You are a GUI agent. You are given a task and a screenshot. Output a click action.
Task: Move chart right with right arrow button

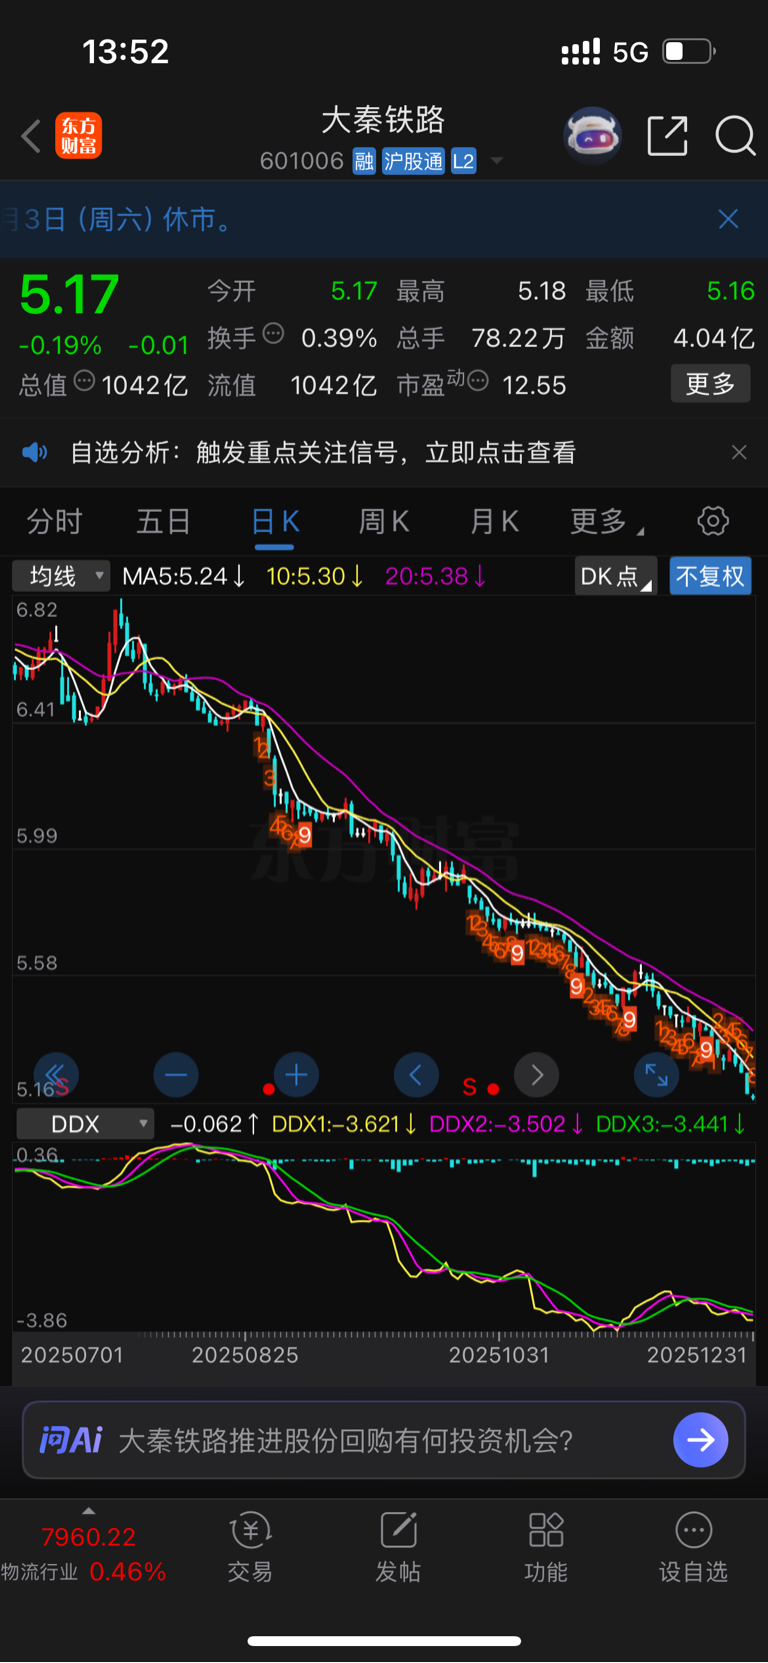pyautogui.click(x=537, y=1075)
